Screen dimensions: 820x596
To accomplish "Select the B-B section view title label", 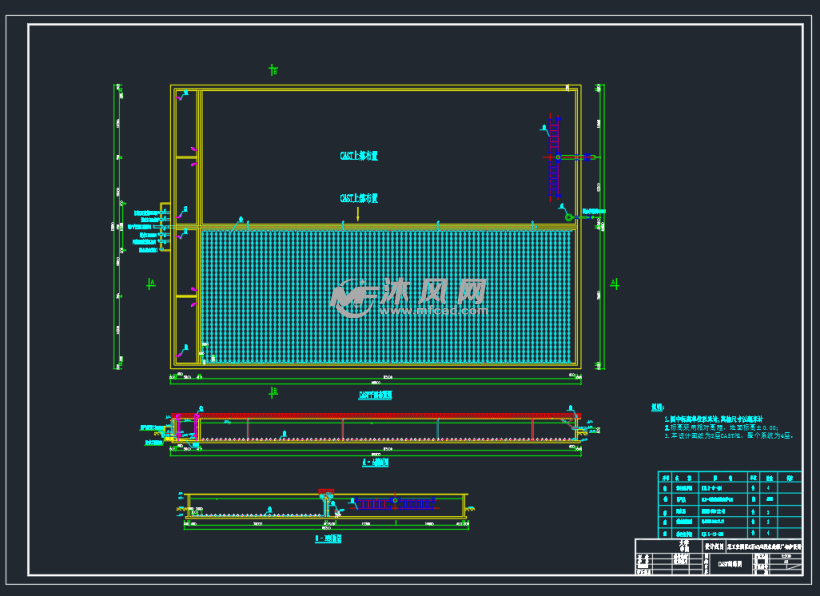I will point(328,538).
